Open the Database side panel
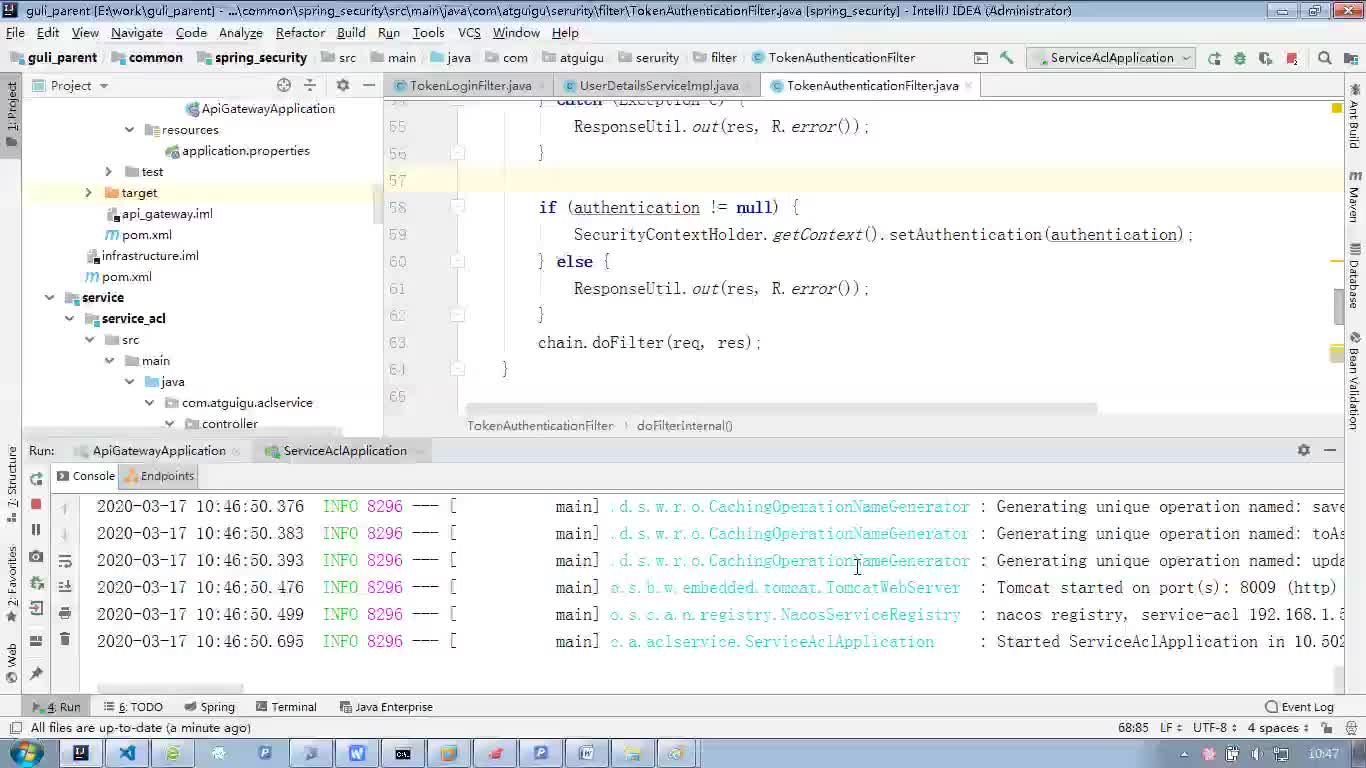1366x768 pixels. (1355, 277)
